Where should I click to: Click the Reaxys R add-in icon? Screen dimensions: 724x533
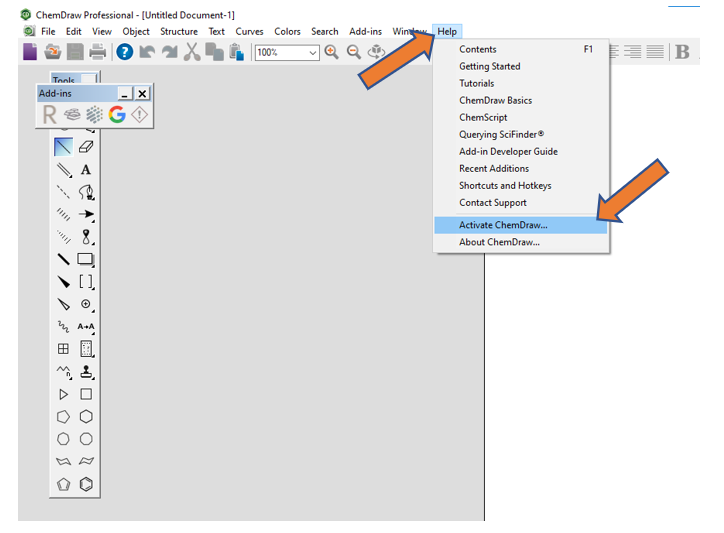(49, 115)
